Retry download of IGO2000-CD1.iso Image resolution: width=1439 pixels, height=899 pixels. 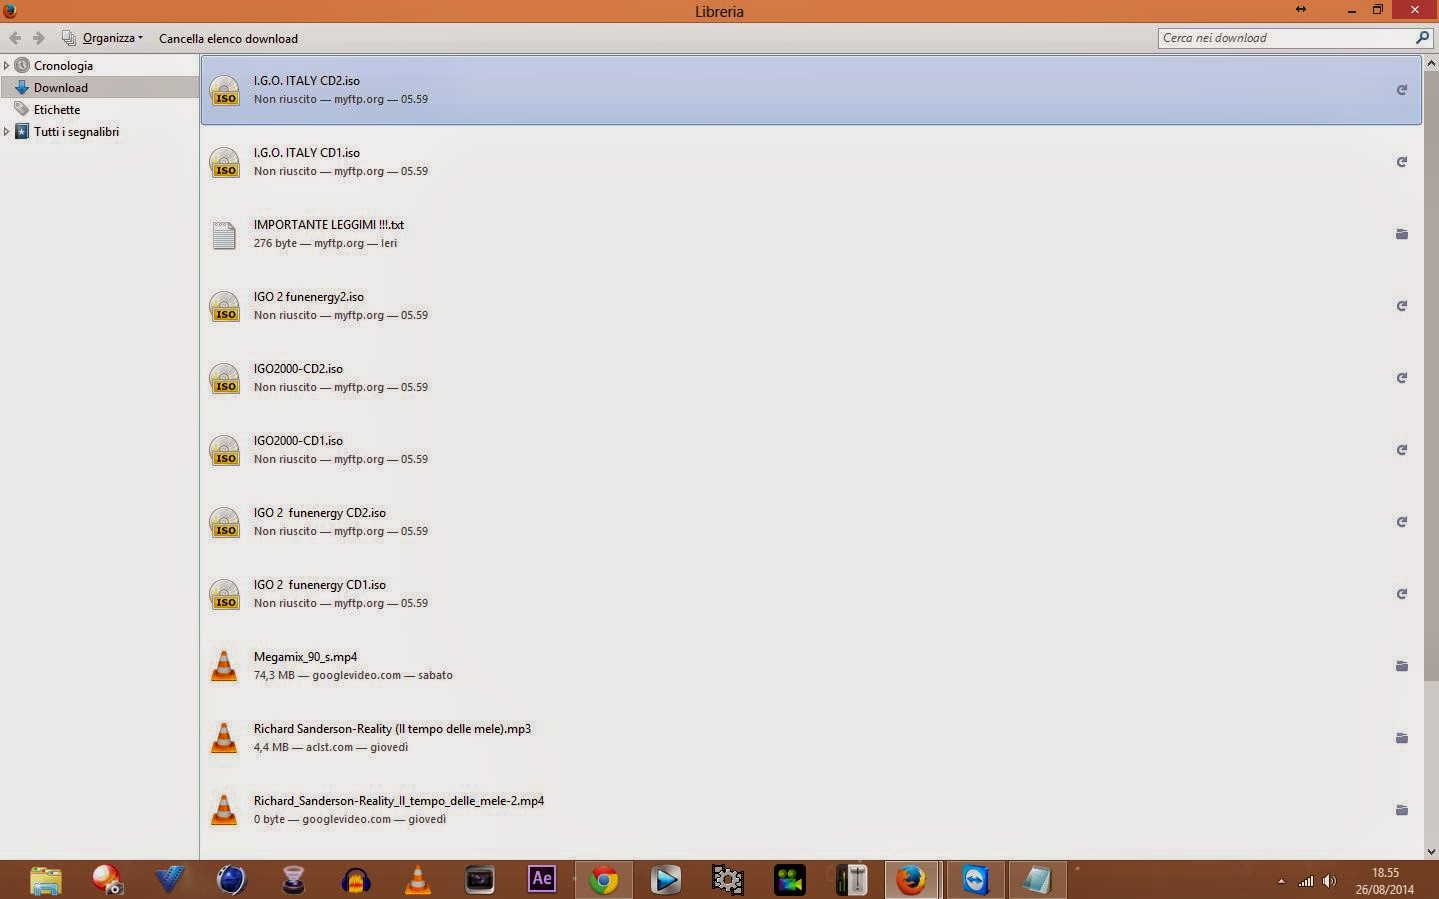click(x=1402, y=450)
